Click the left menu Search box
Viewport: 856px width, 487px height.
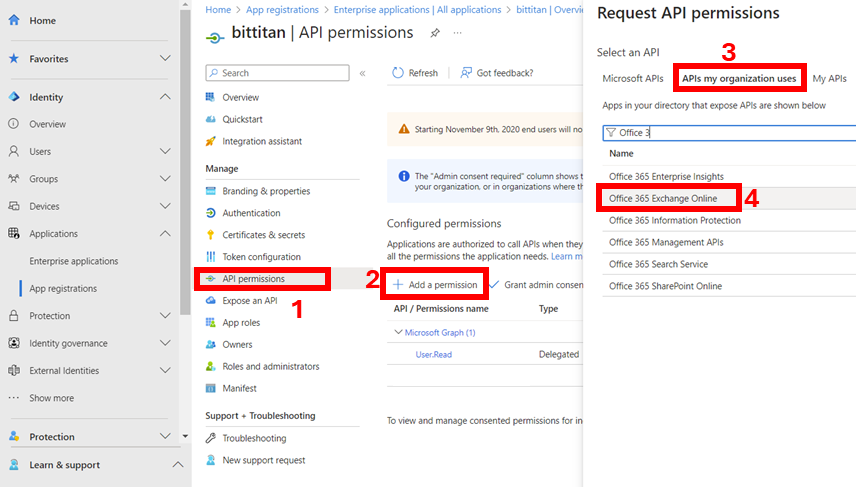point(277,73)
